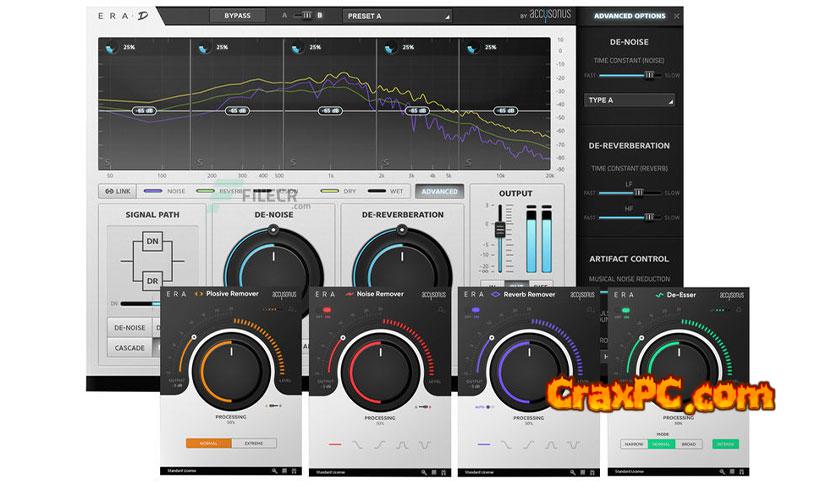Solo the fifth frequency band with S
Image resolution: width=836 pixels, height=484 pixels.
[x=468, y=163]
